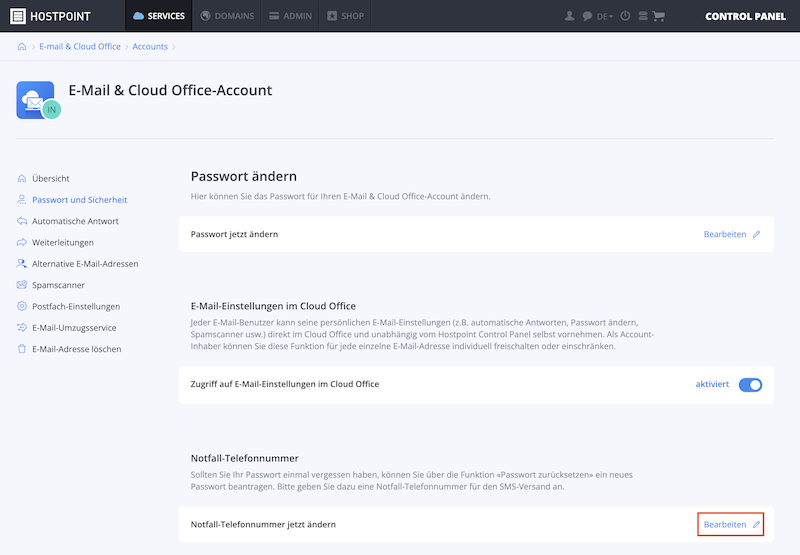
Task: Go to E-mail & Cloud Office breadcrumb
Action: (x=80, y=46)
